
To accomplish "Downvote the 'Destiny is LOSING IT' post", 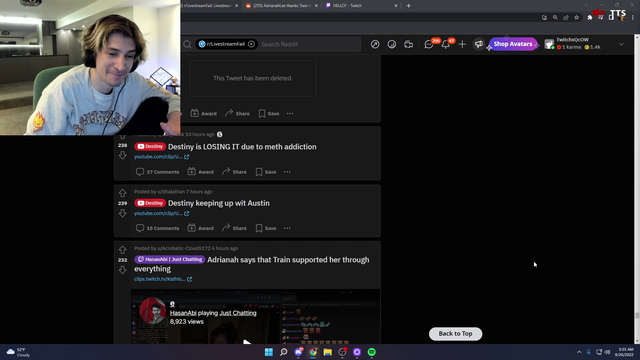I will click(x=122, y=156).
